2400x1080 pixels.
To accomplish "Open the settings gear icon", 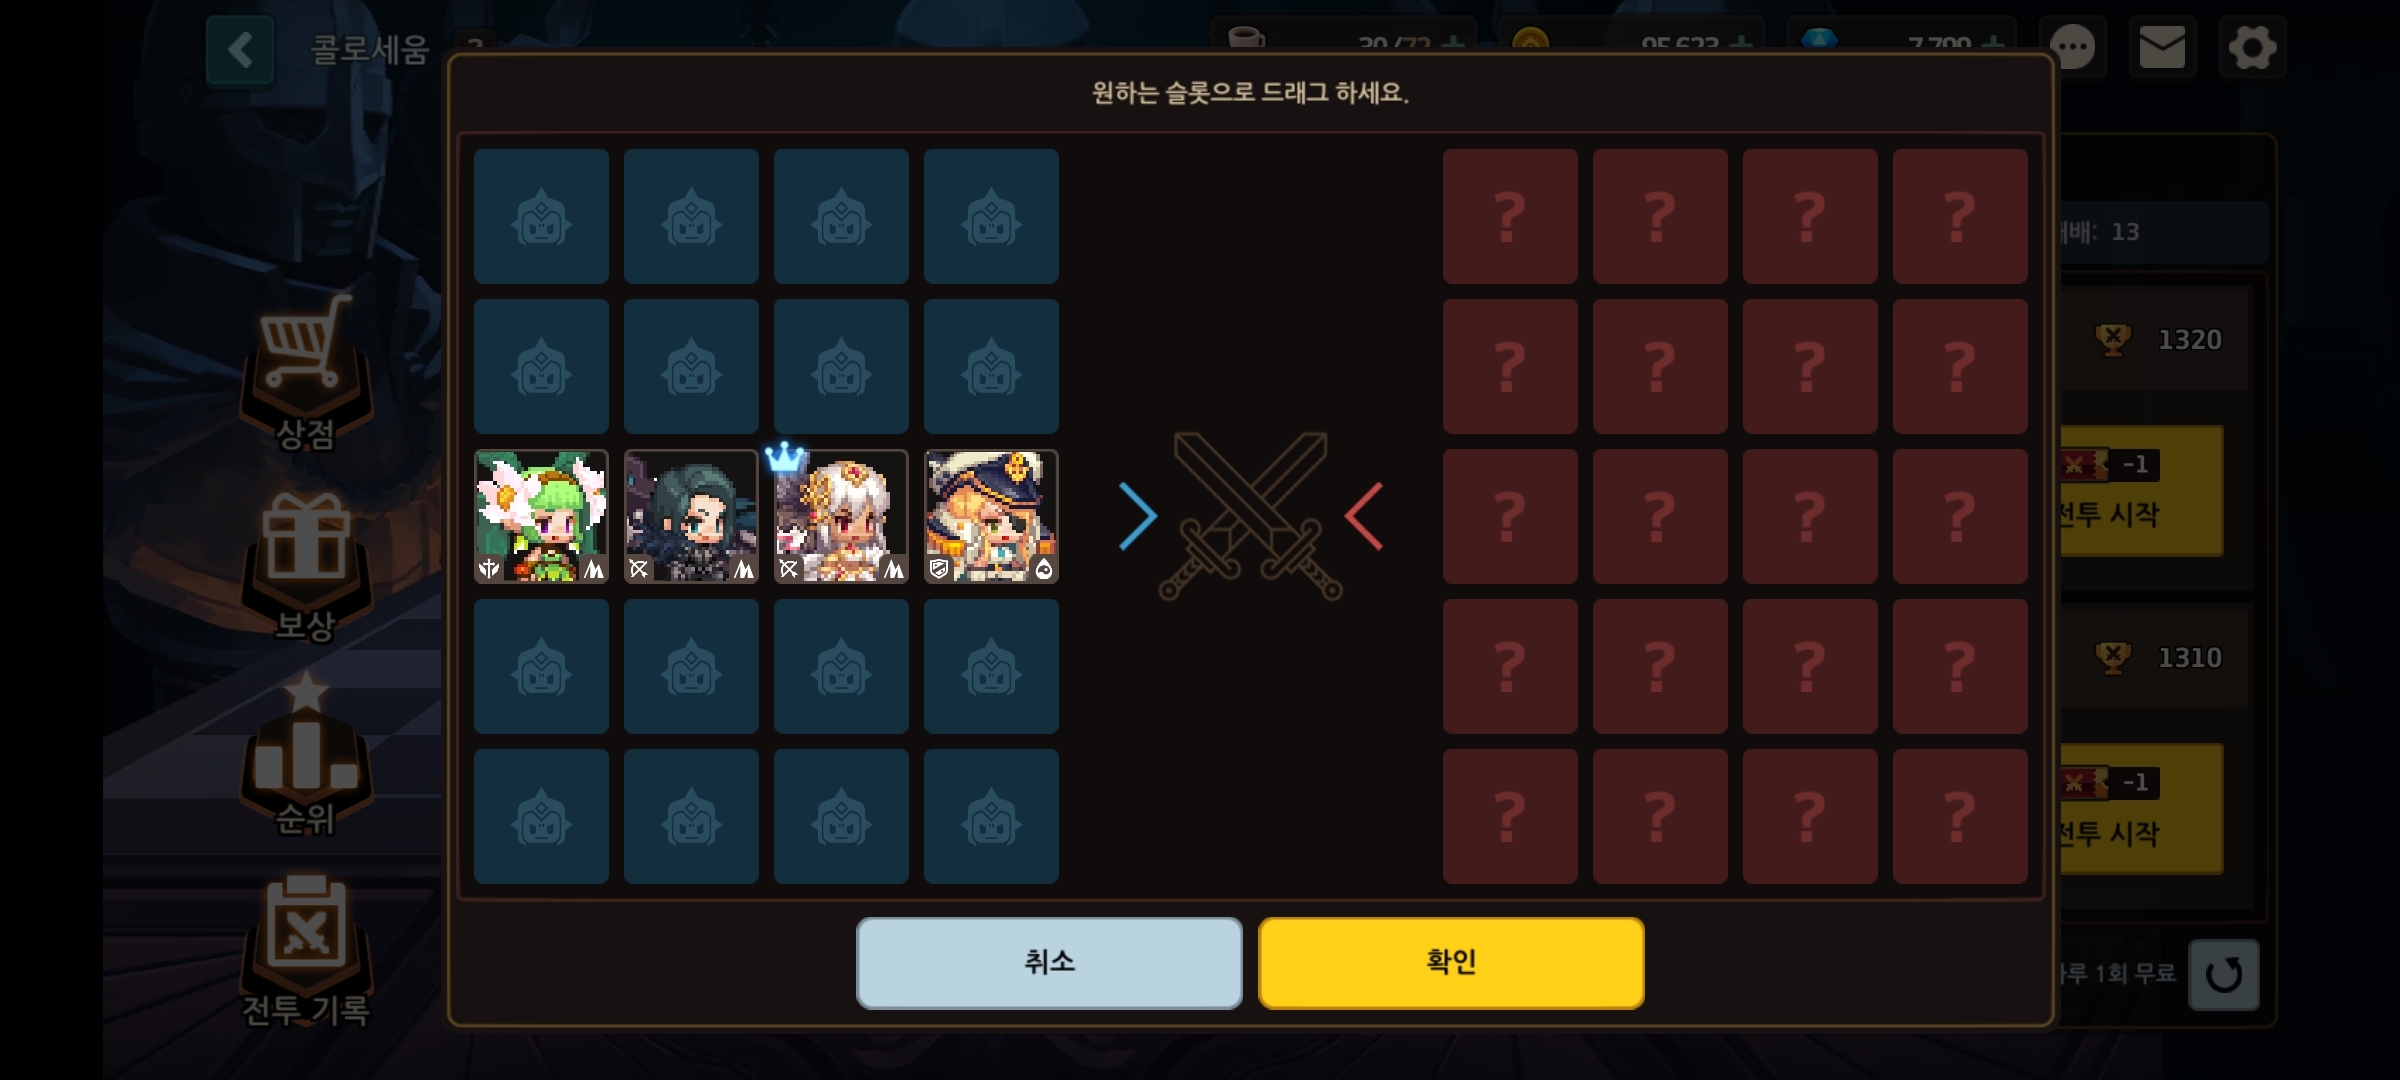I will [2252, 47].
